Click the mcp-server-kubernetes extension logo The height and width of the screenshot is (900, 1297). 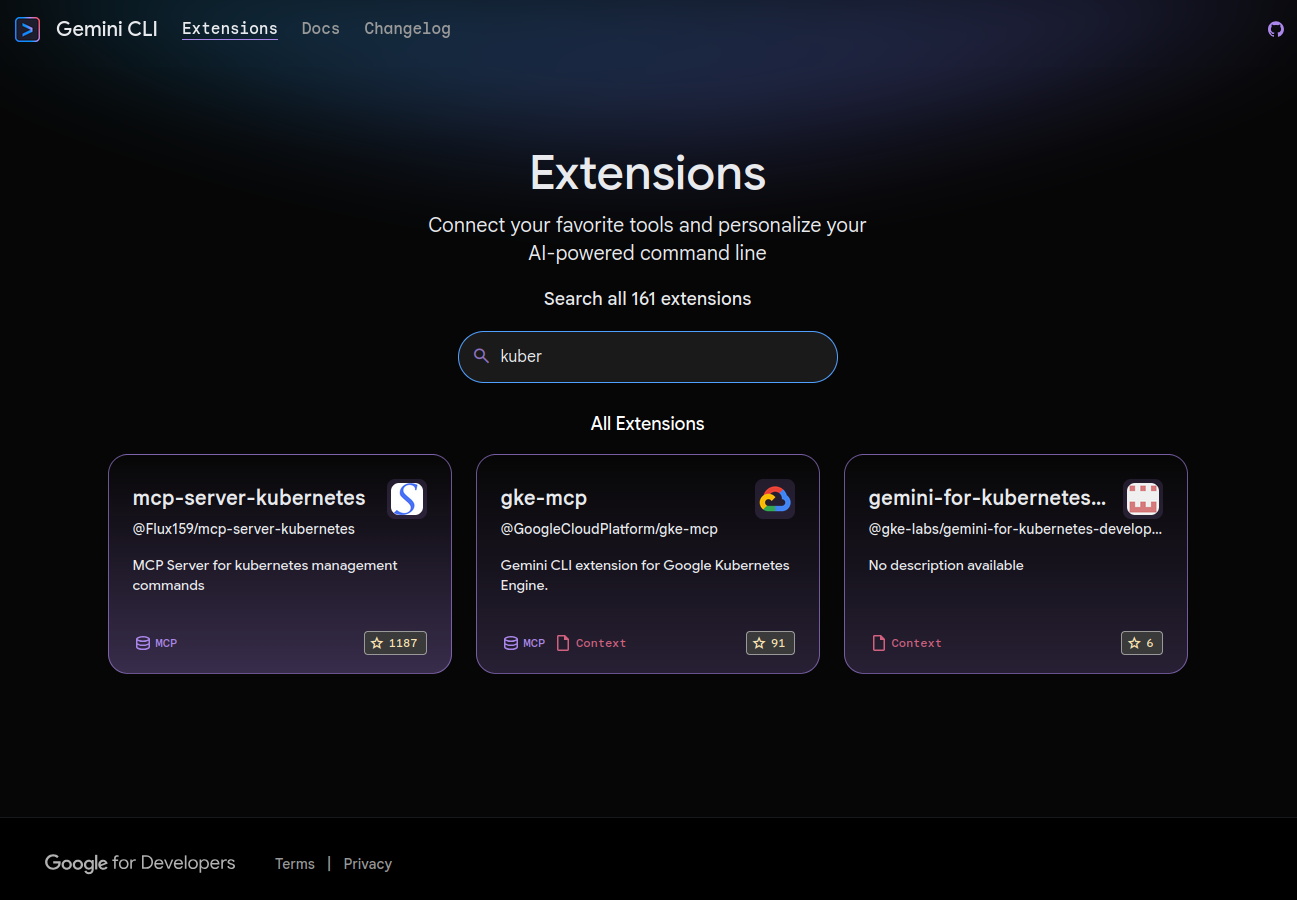[407, 499]
